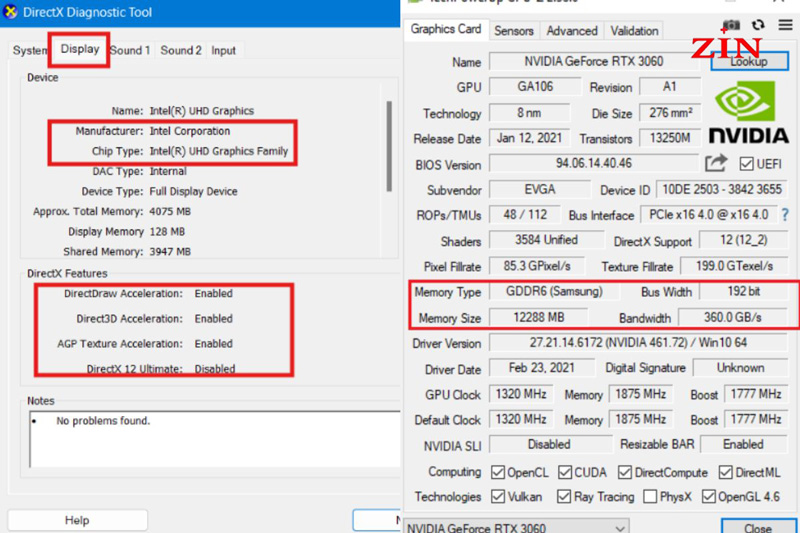
Task: Click the Digital Signature field Unknown
Action: point(740,368)
